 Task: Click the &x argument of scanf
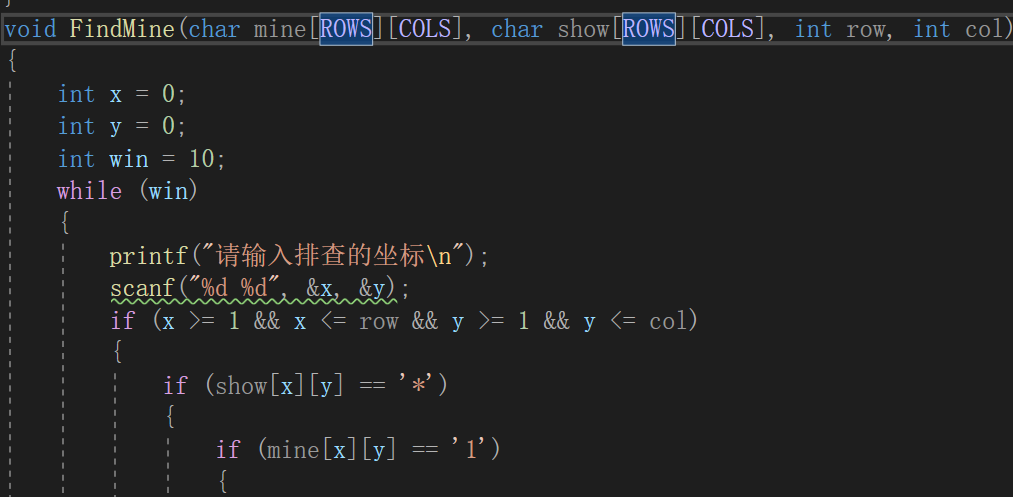point(319,288)
